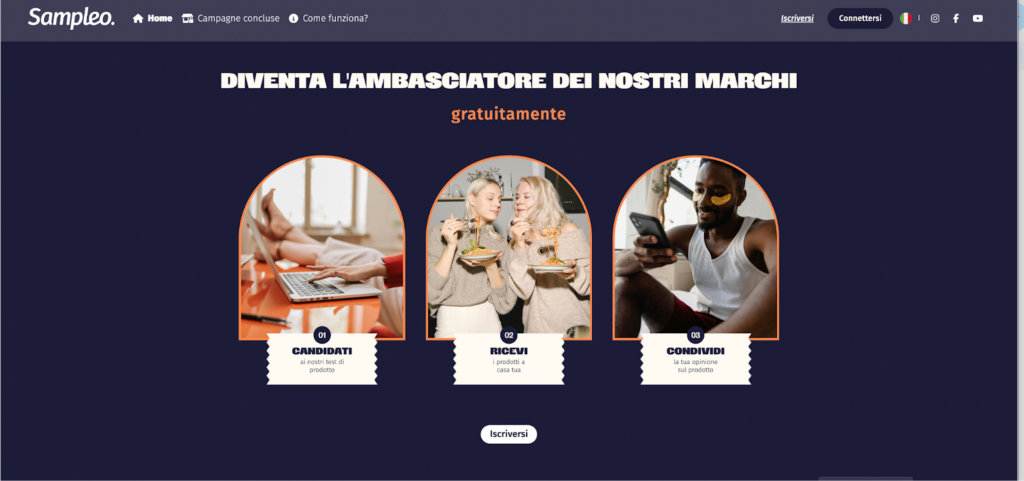Click the Connettersi button
The width and height of the screenshot is (1024, 481).
[860, 18]
